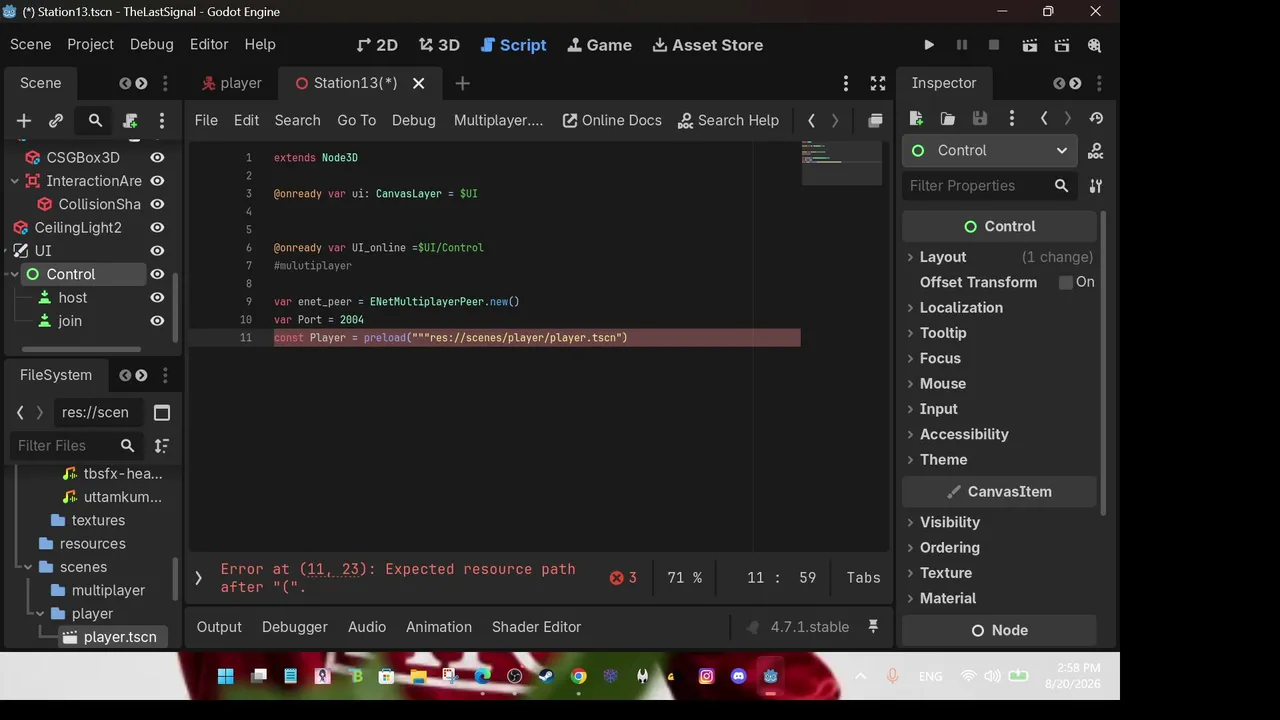The width and height of the screenshot is (1280, 720).
Task: Instantiate a child scene using the link icon
Action: [x=56, y=121]
